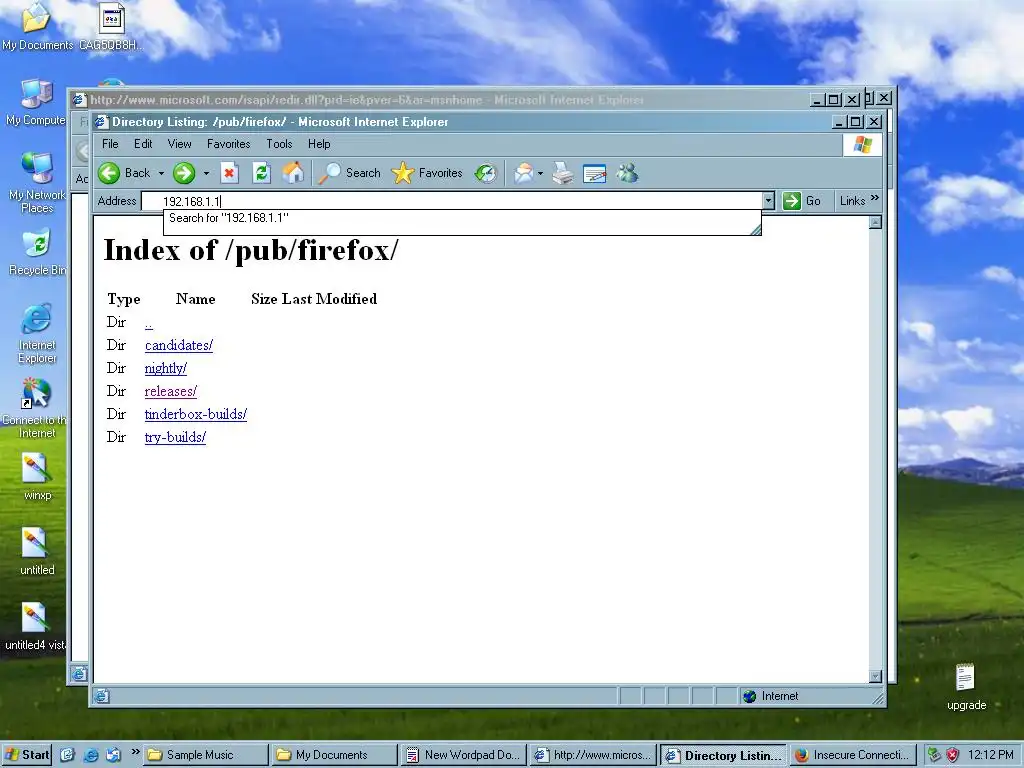Screen dimensions: 1024x768
Task: Click scrollbar down arrow in page
Action: (x=876, y=677)
